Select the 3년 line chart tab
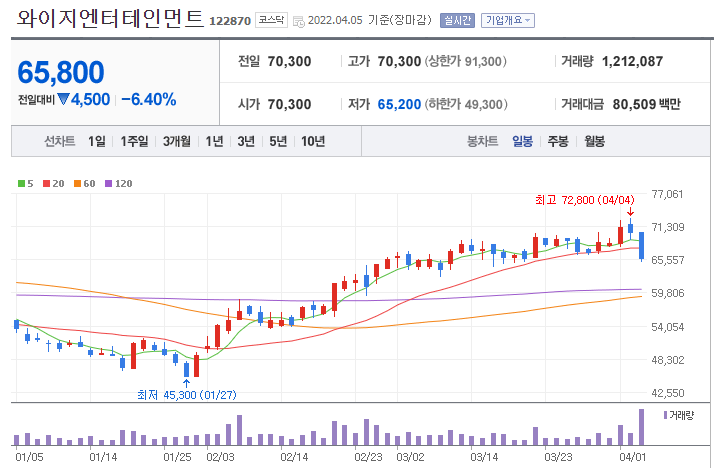The width and height of the screenshot is (714, 468). tap(246, 141)
